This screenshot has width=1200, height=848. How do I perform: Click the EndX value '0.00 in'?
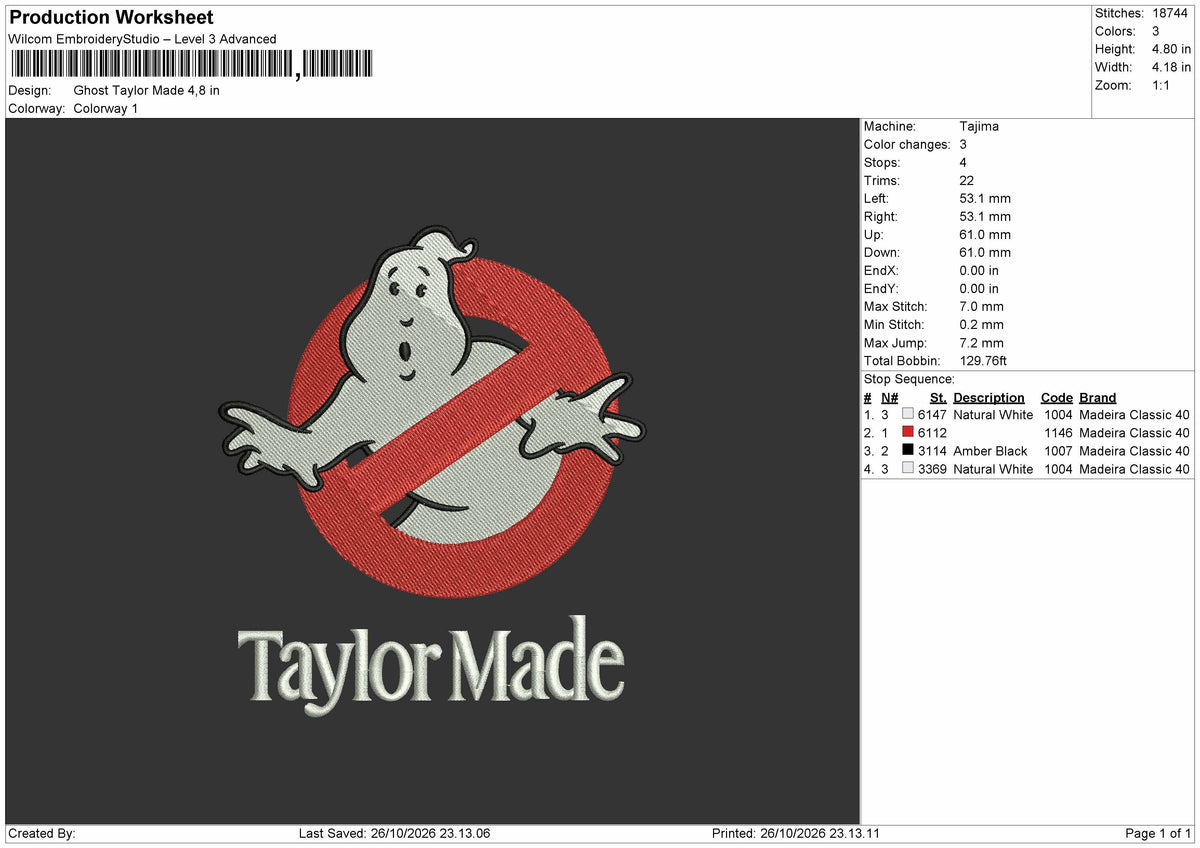(978, 270)
